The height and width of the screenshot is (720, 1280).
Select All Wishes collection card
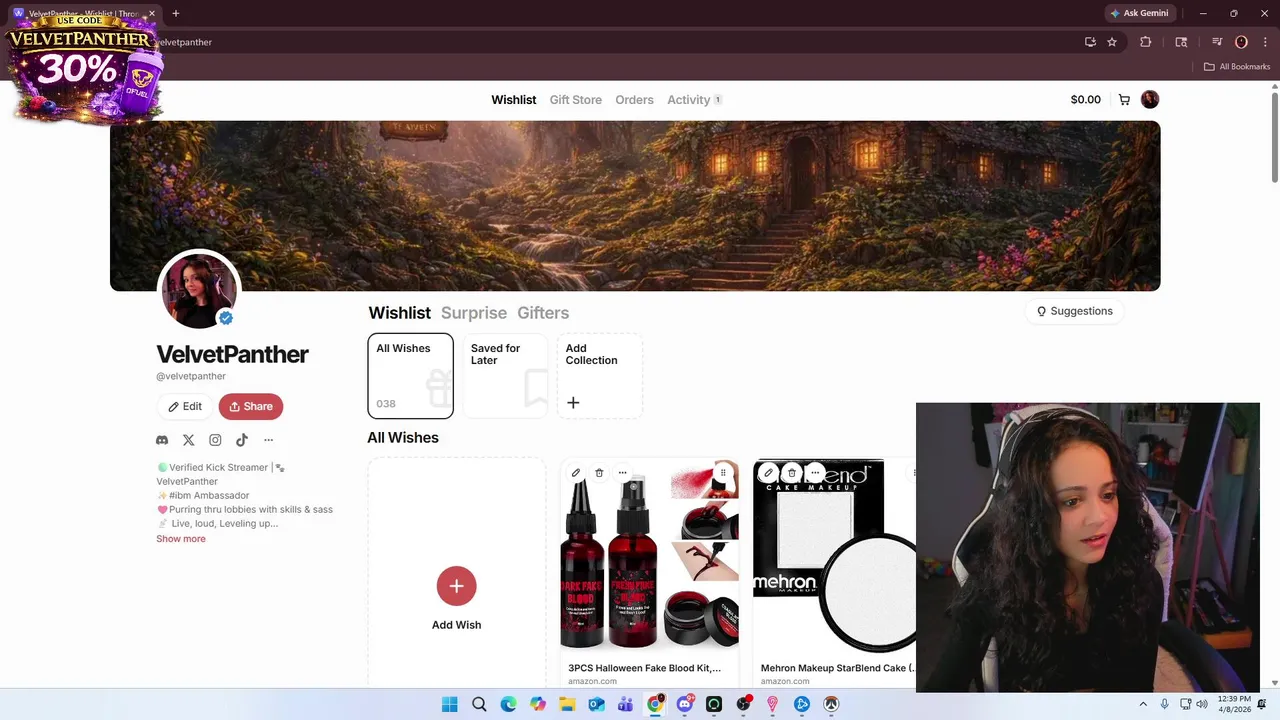(x=410, y=376)
